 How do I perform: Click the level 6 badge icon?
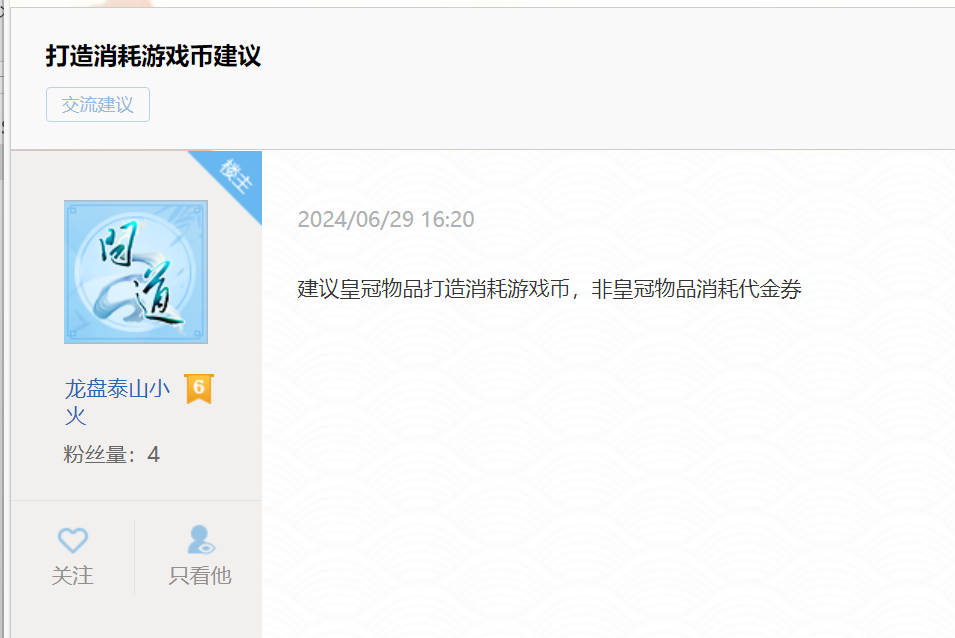click(x=199, y=388)
